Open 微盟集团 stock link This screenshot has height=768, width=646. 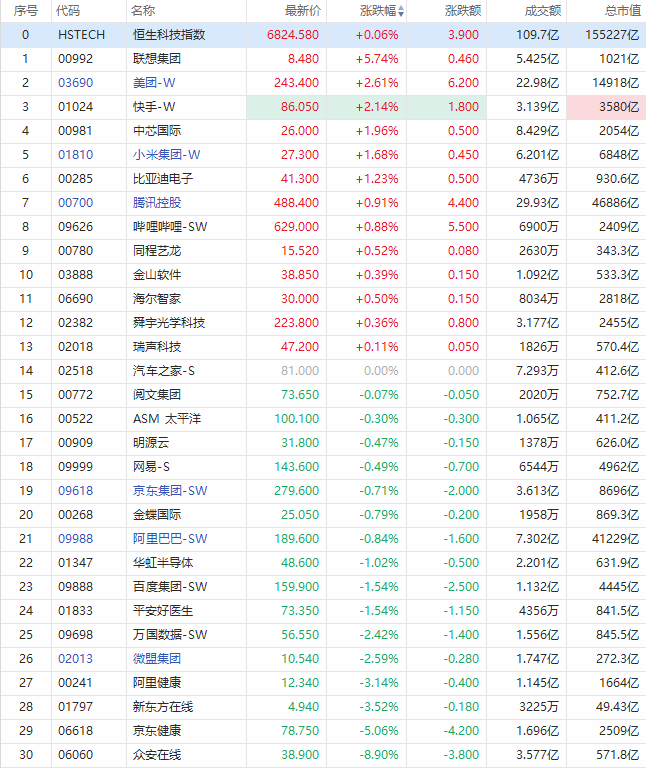[157, 659]
